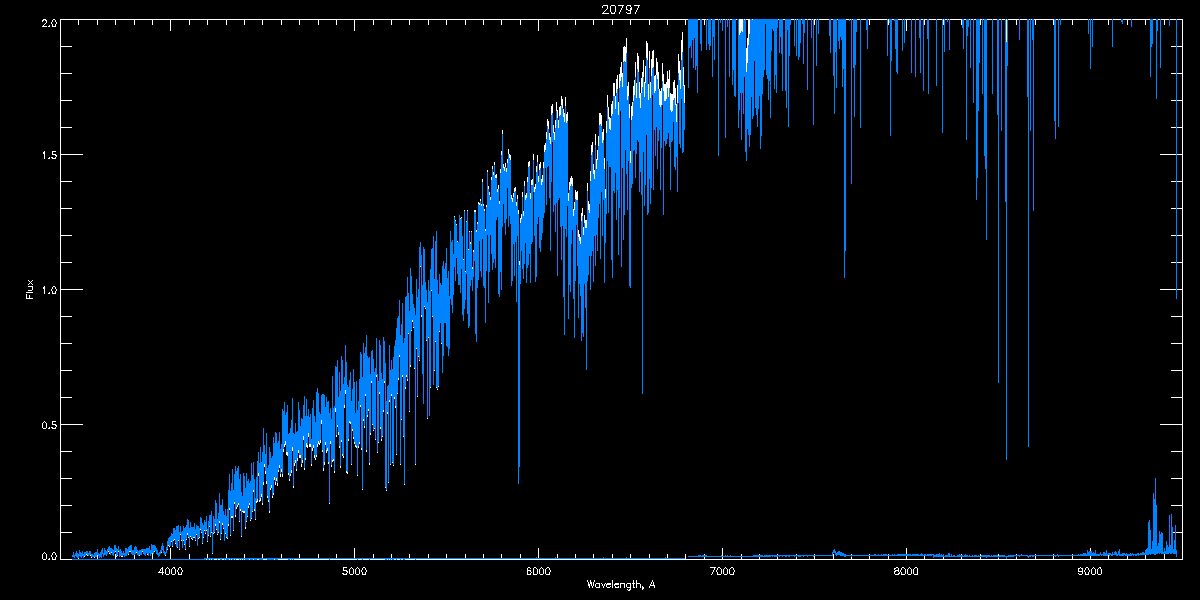Select the Wavelength, A x-axis label
1200x600 pixels.
[x=621, y=585]
